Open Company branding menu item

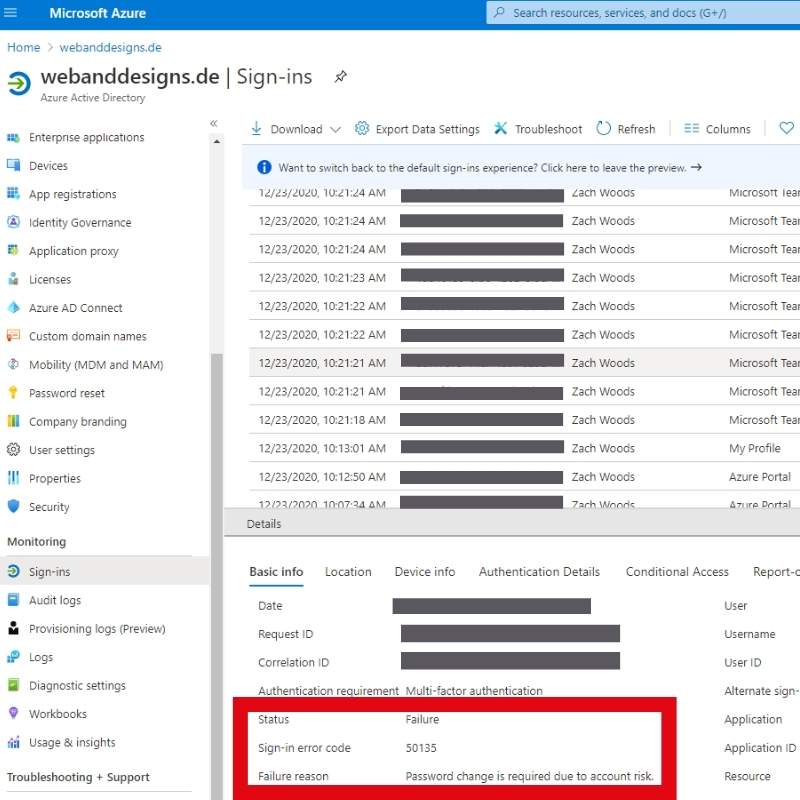coord(78,422)
